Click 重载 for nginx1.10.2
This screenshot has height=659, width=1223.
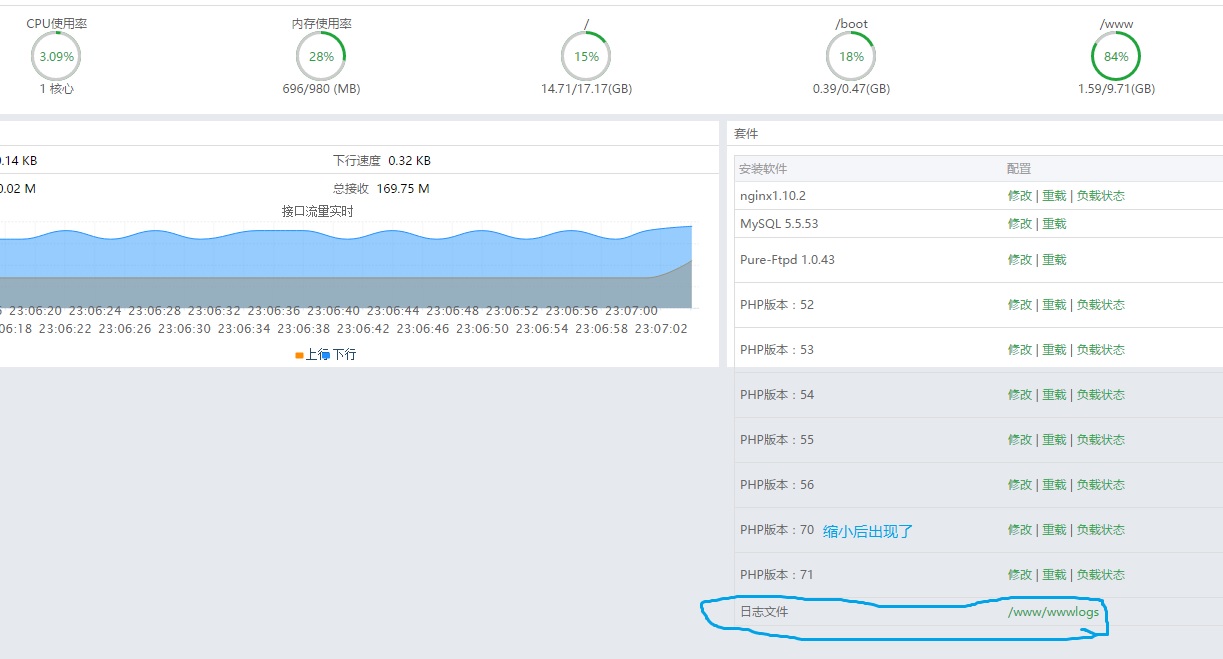(x=1054, y=196)
